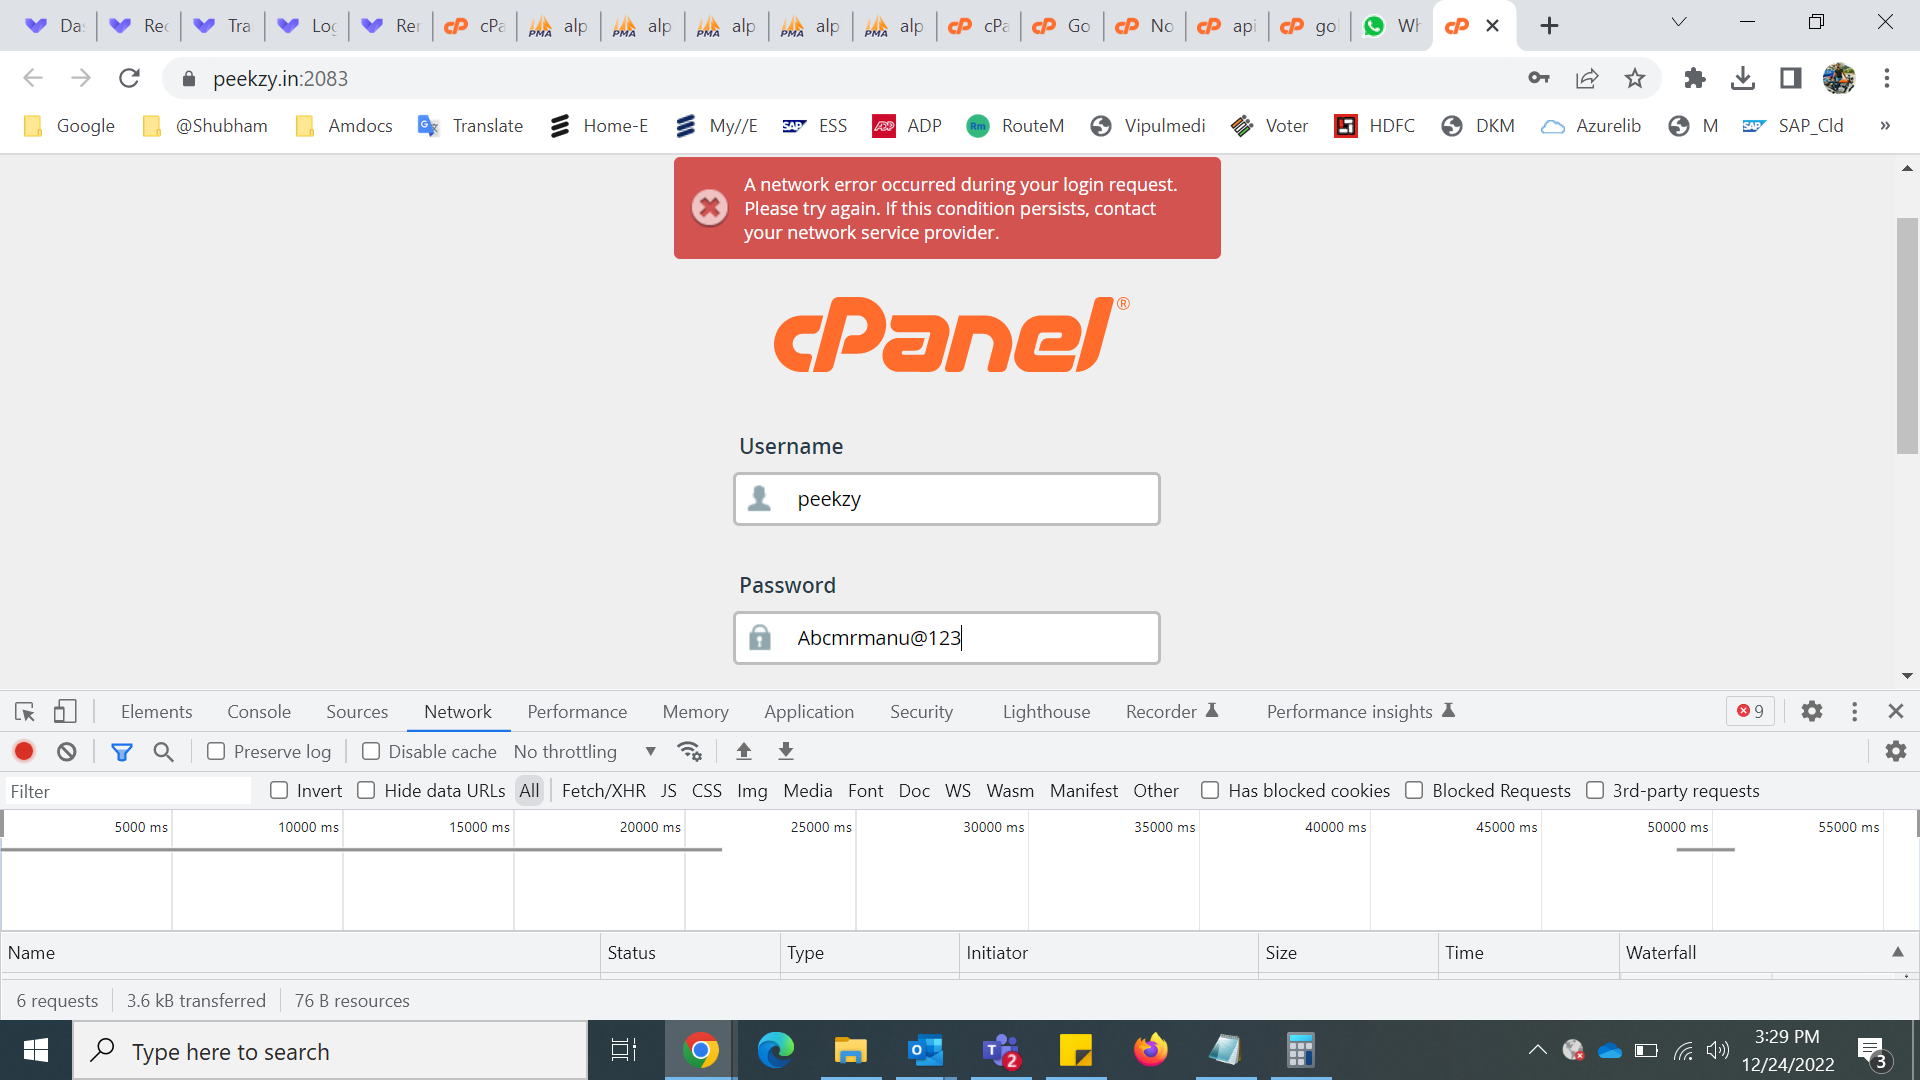Image resolution: width=1920 pixels, height=1080 pixels.
Task: Click the 9 errors badge
Action: [x=1751, y=711]
